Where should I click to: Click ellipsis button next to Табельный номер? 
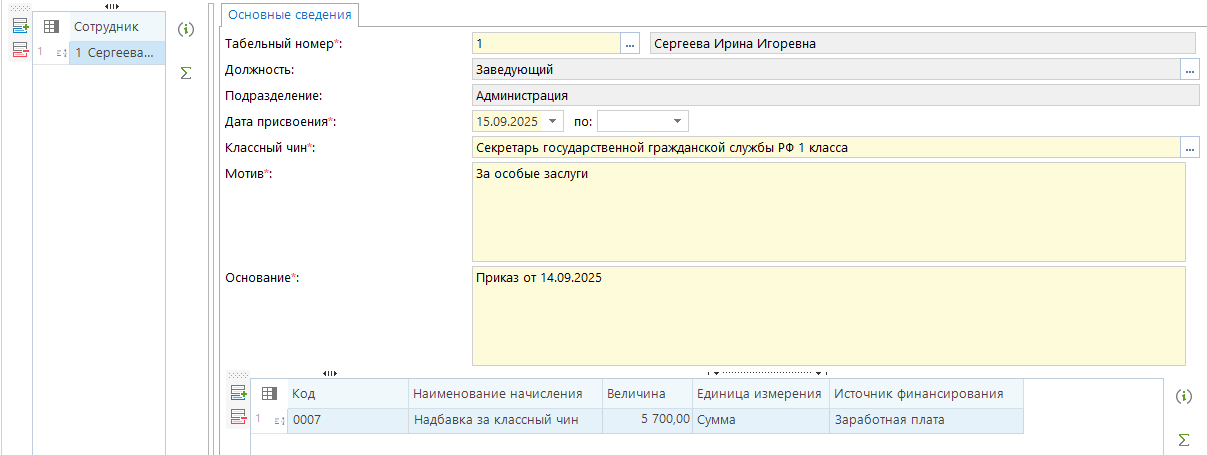coord(630,43)
